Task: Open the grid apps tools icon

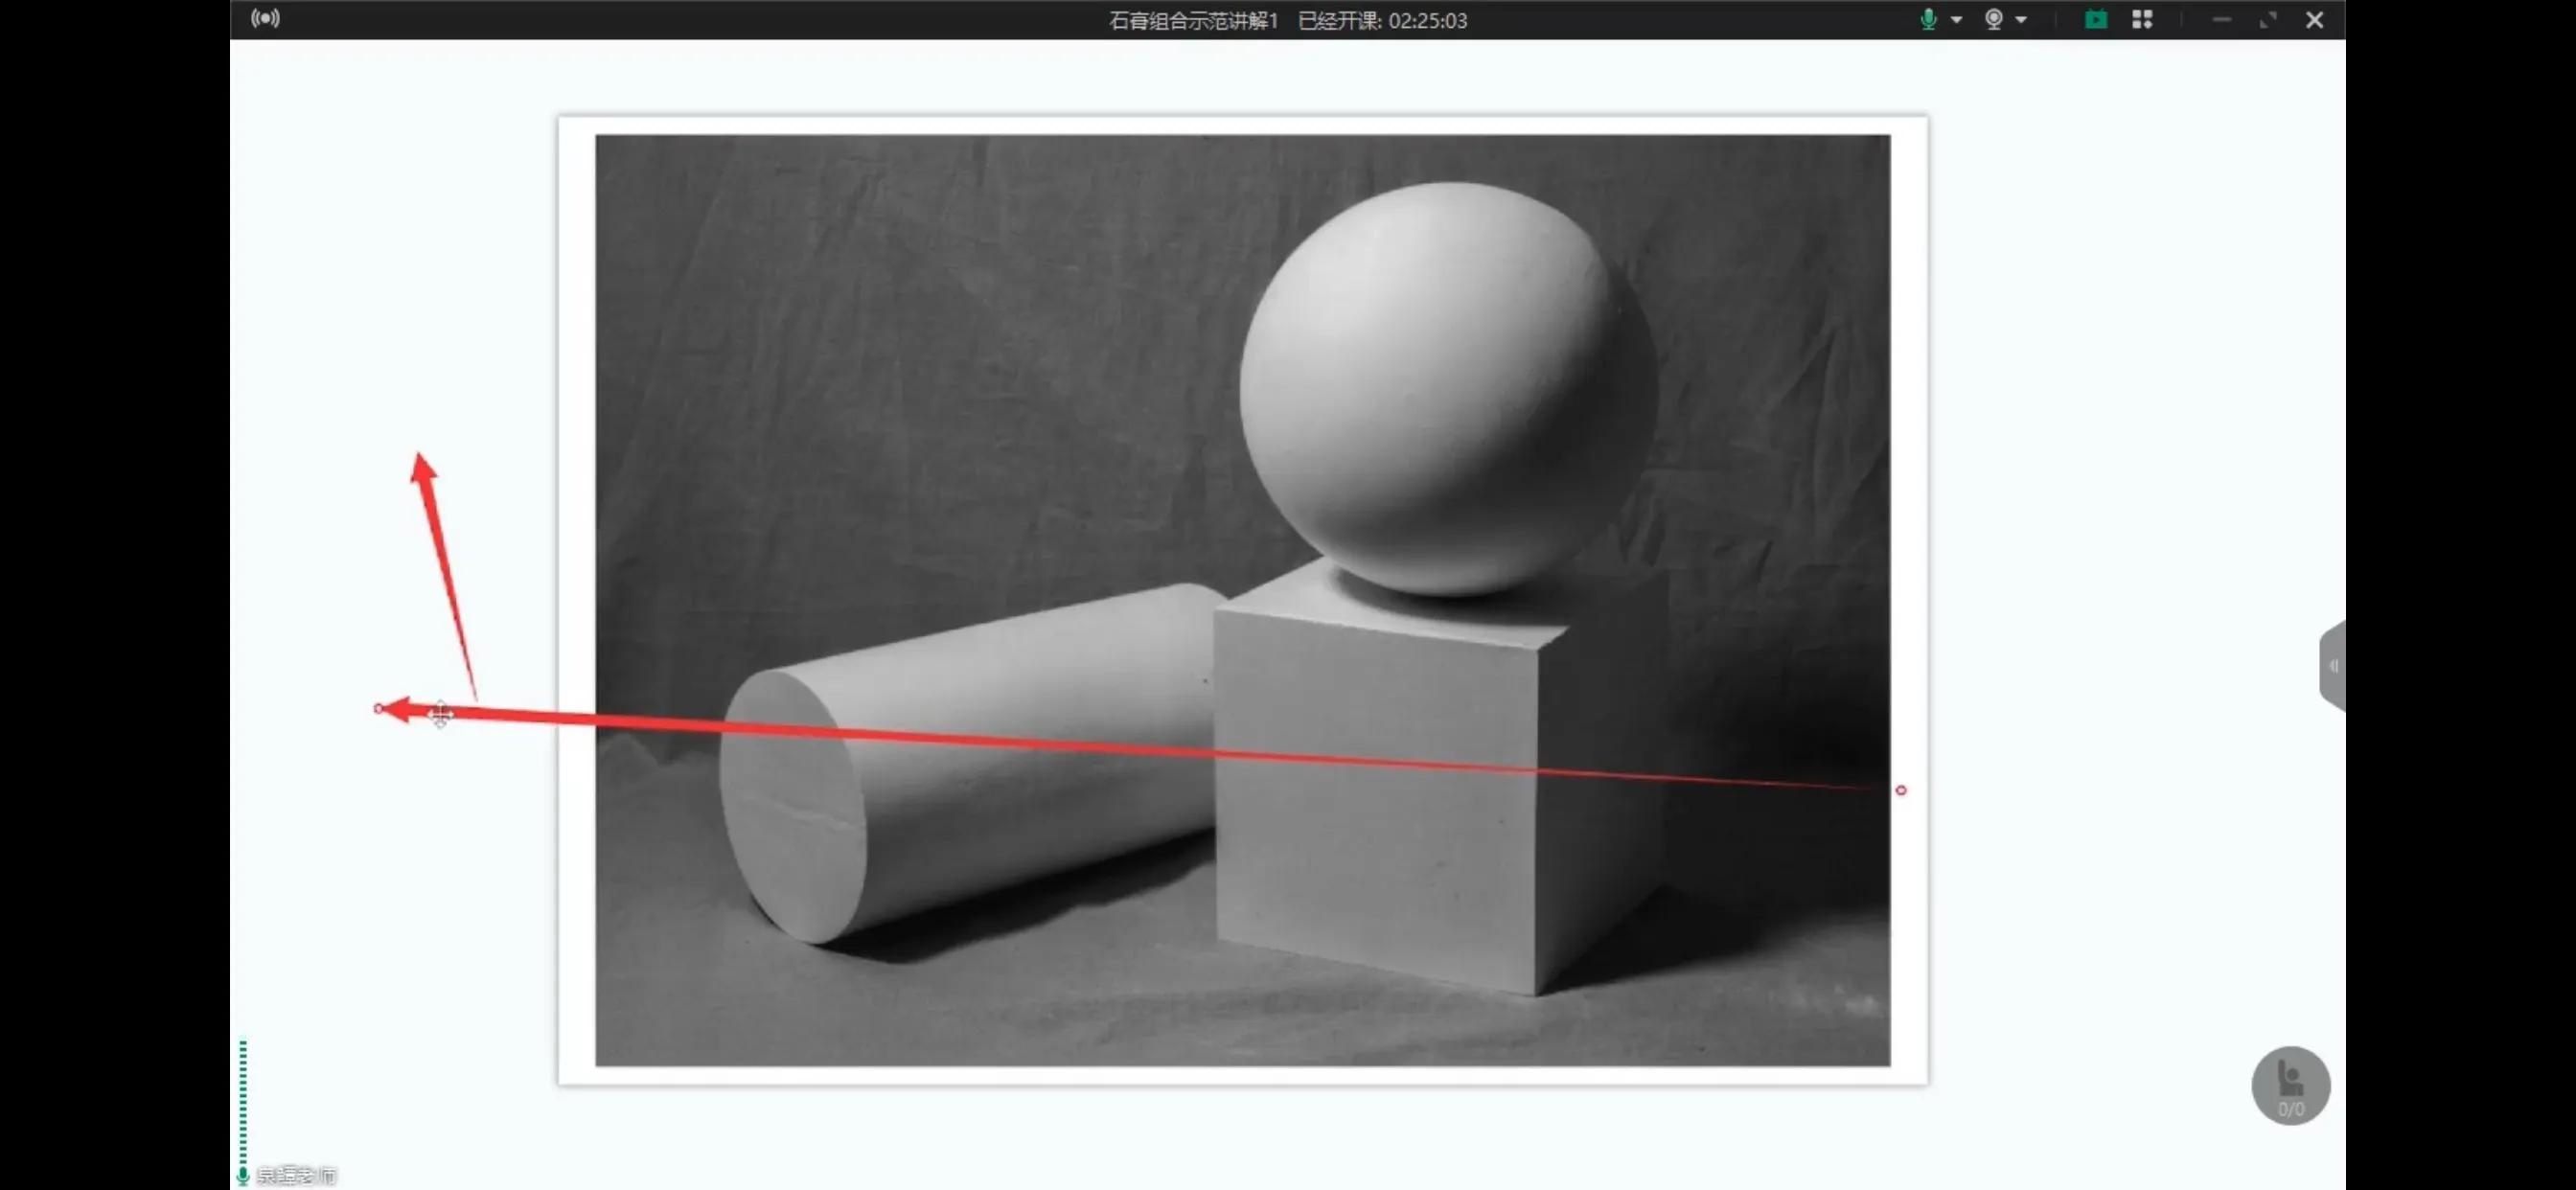Action: click(2142, 20)
